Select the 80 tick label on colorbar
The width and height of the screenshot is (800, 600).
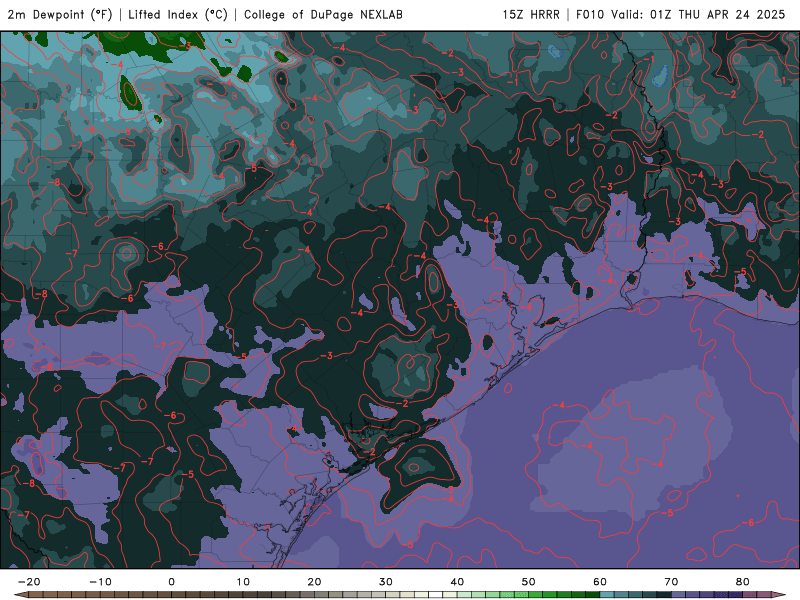(743, 582)
